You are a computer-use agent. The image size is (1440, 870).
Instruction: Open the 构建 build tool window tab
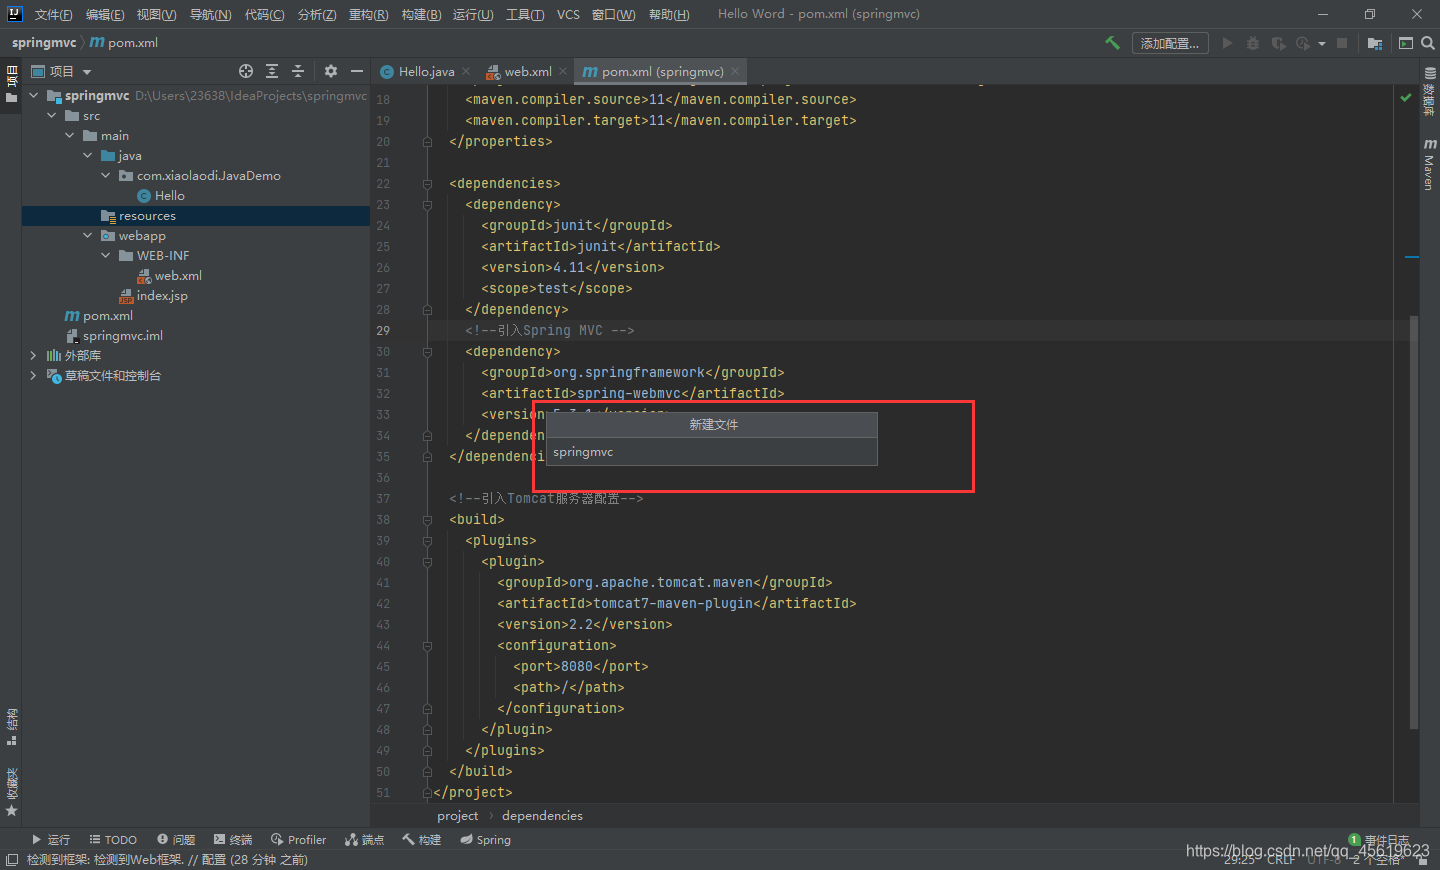(421, 840)
